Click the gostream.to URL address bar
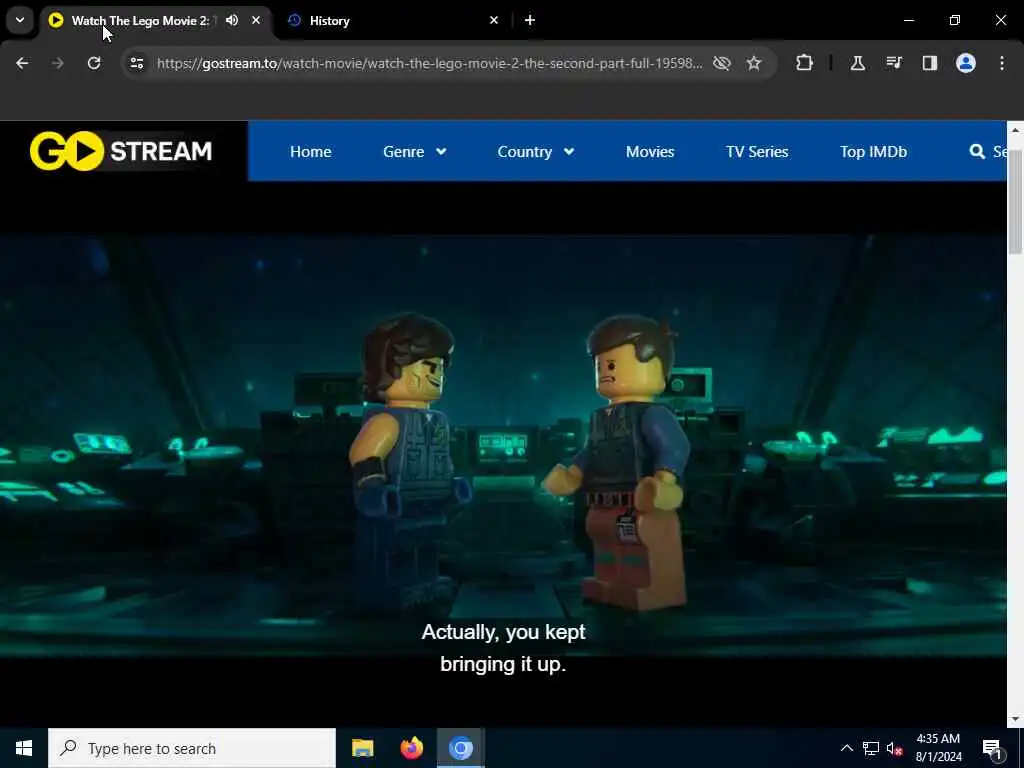This screenshot has height=768, width=1024. tap(429, 63)
